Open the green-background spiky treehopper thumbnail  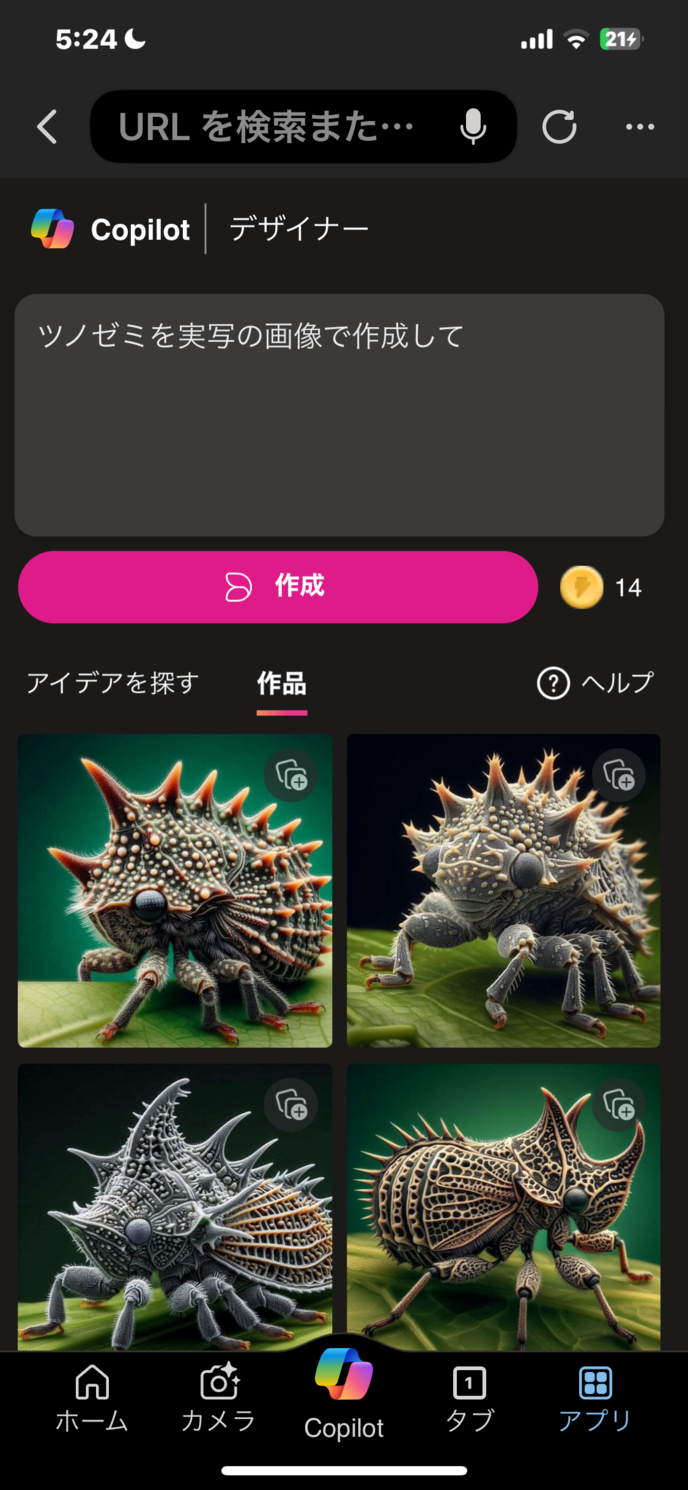coord(175,891)
